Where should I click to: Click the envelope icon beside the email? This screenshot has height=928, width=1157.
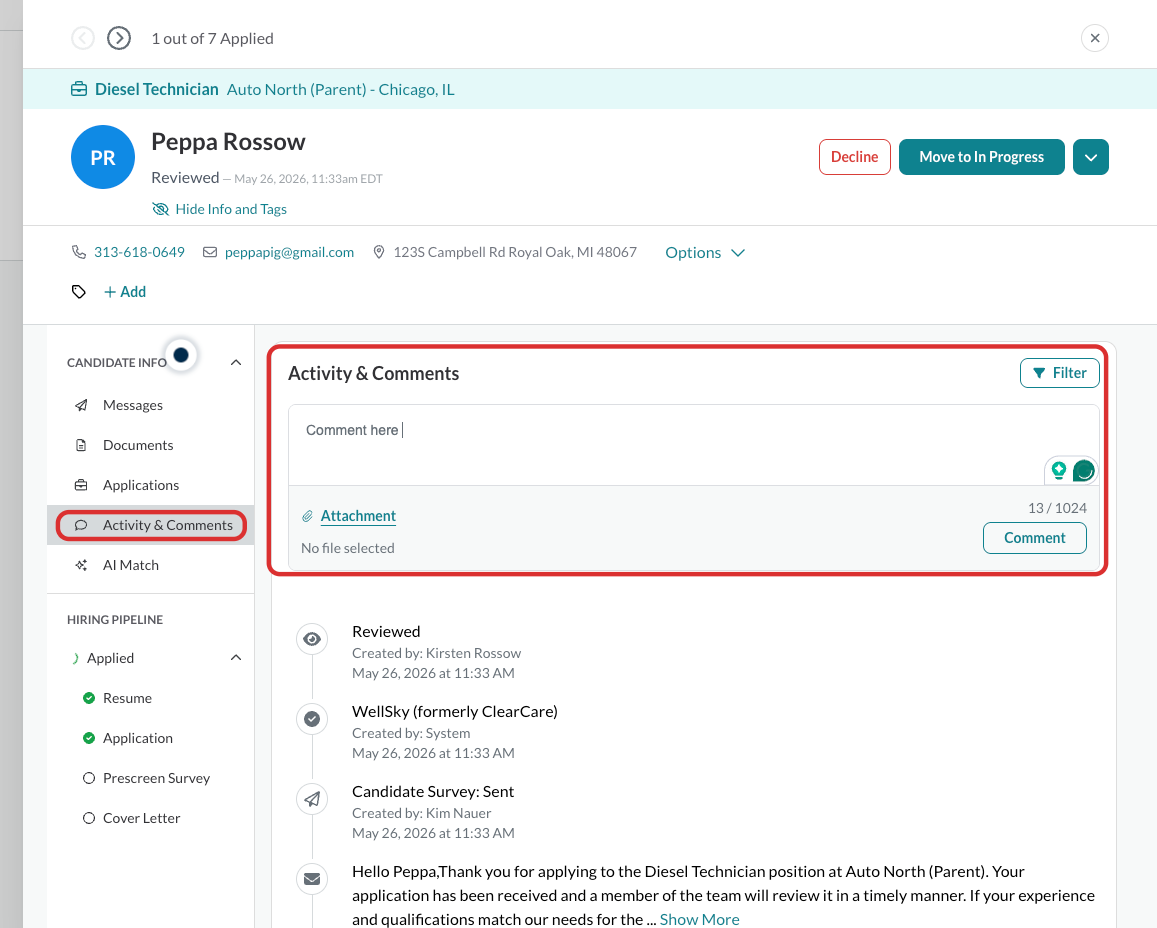(210, 252)
